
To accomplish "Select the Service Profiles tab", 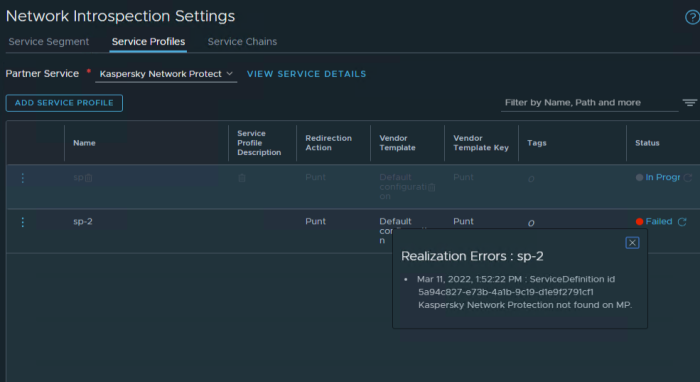I will click(x=148, y=42).
